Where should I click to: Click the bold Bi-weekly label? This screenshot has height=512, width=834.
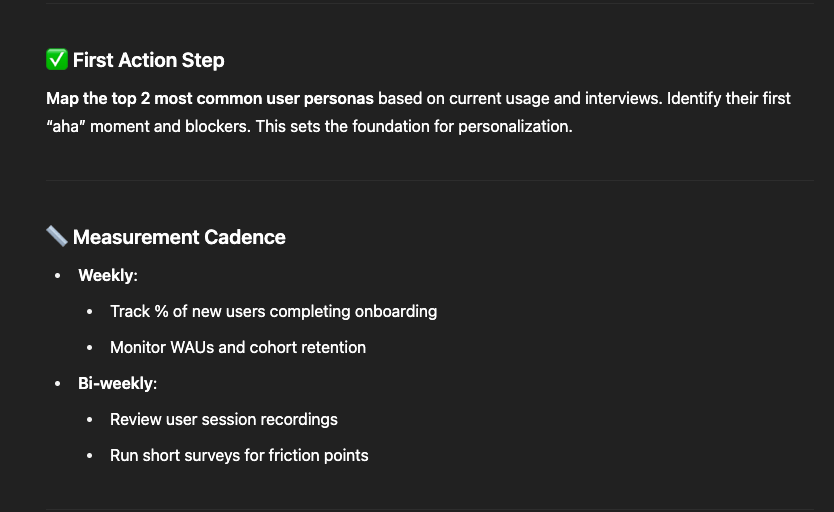[x=116, y=383]
